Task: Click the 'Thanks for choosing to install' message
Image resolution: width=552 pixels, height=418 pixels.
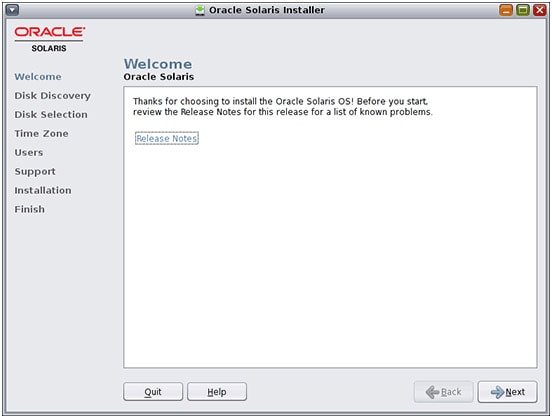Action: (x=283, y=107)
